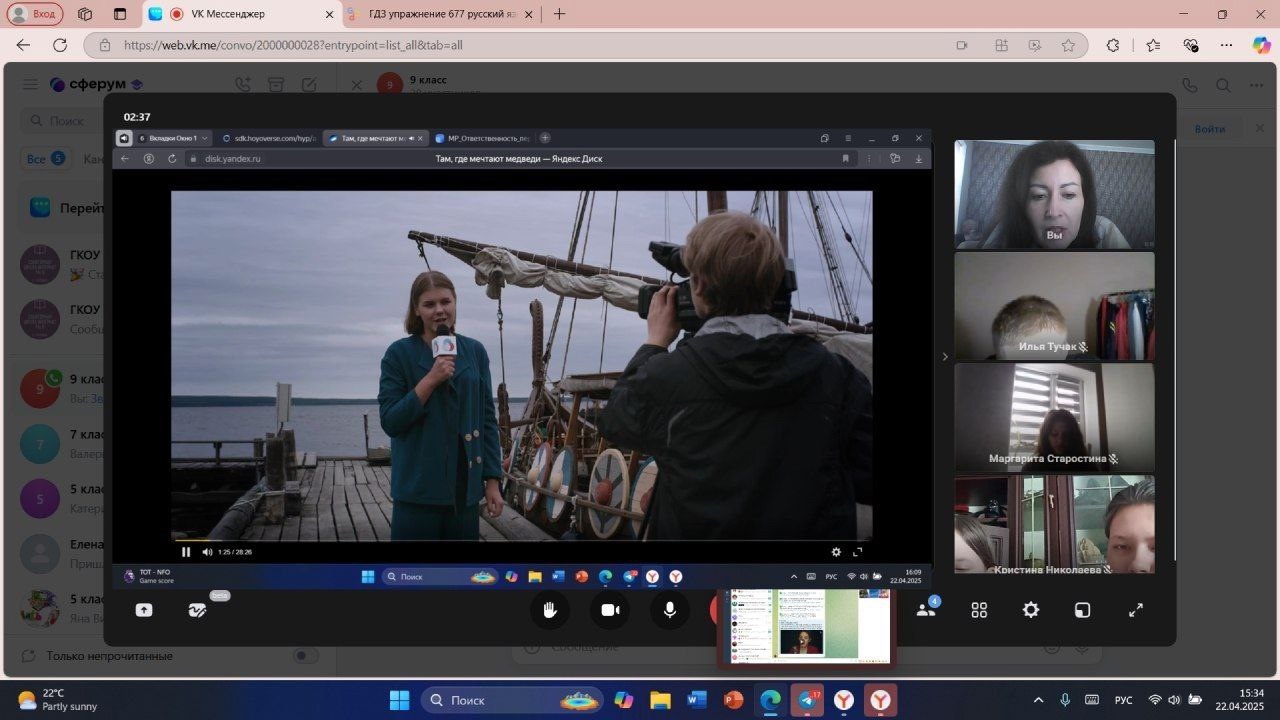The height and width of the screenshot is (720, 1280).
Task: Open call settings gear
Action: pos(1031,610)
